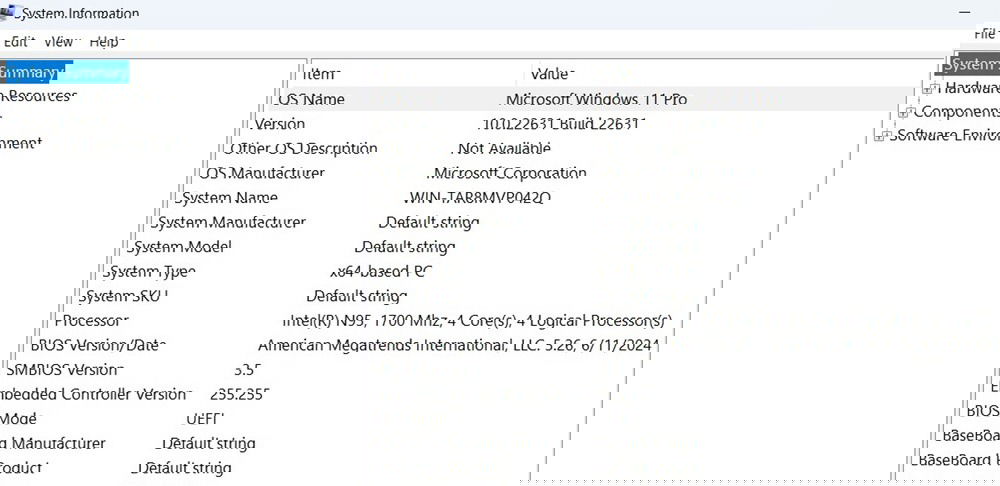
Task: Select the Processor row
Action: point(92,321)
